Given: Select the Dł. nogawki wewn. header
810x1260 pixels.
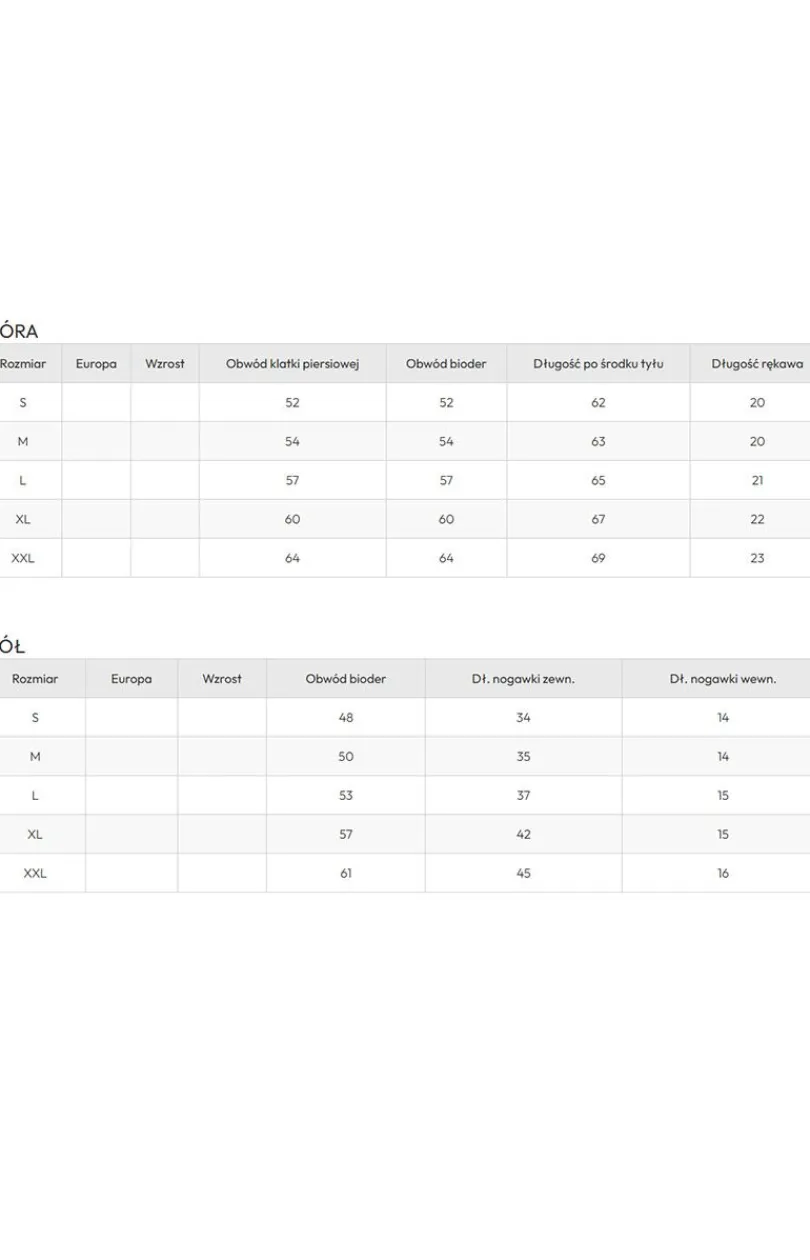Looking at the screenshot, I should (x=723, y=679).
